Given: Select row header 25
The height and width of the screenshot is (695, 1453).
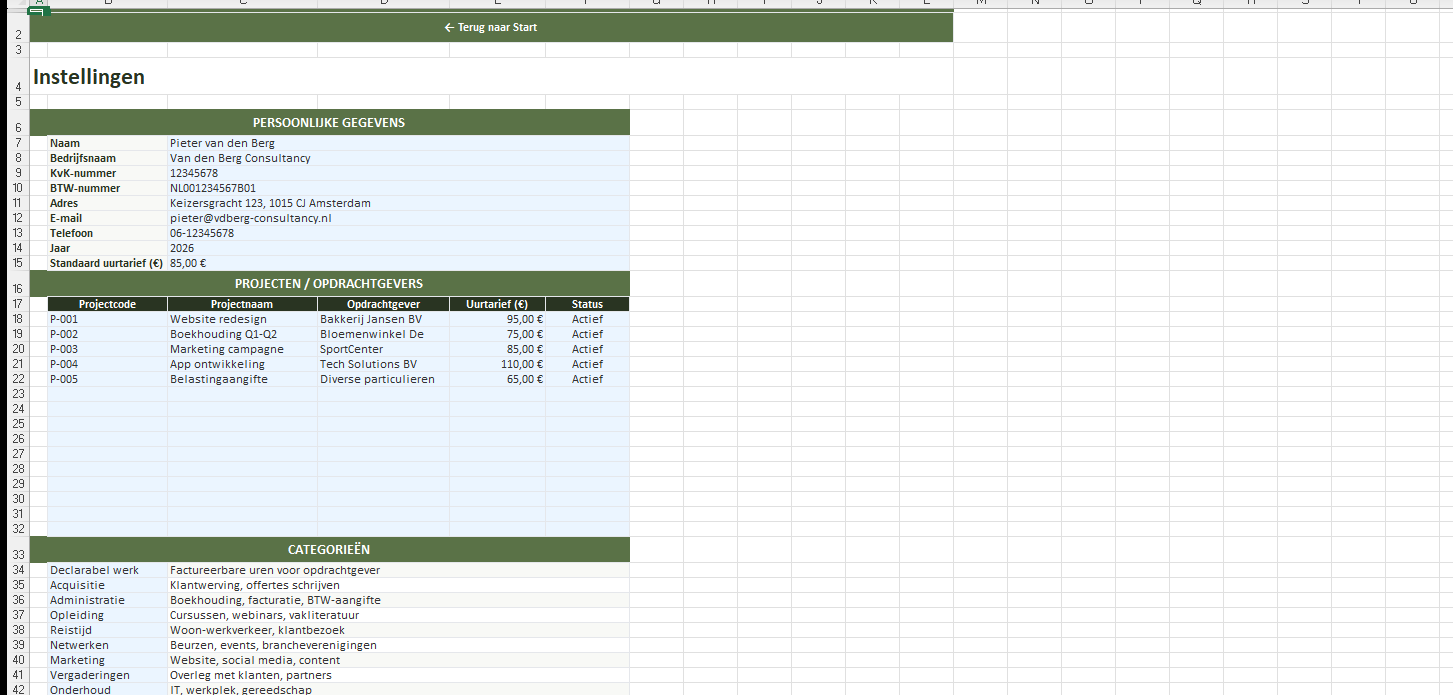Looking at the screenshot, I should point(17,424).
